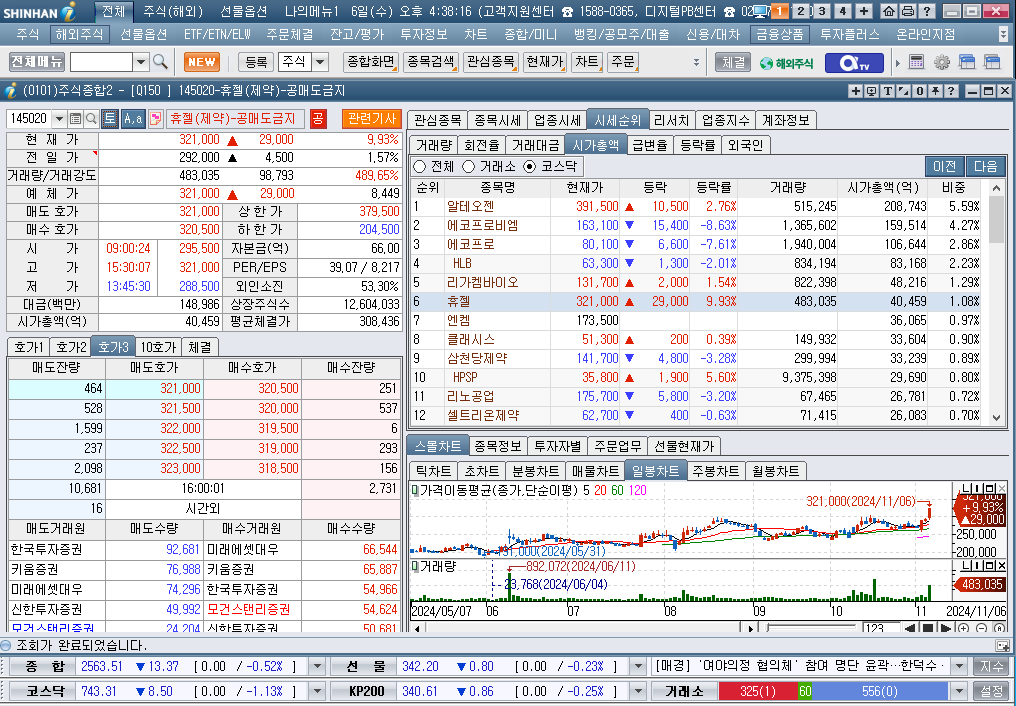Open the menu search box dropdown arrow

[x=141, y=62]
